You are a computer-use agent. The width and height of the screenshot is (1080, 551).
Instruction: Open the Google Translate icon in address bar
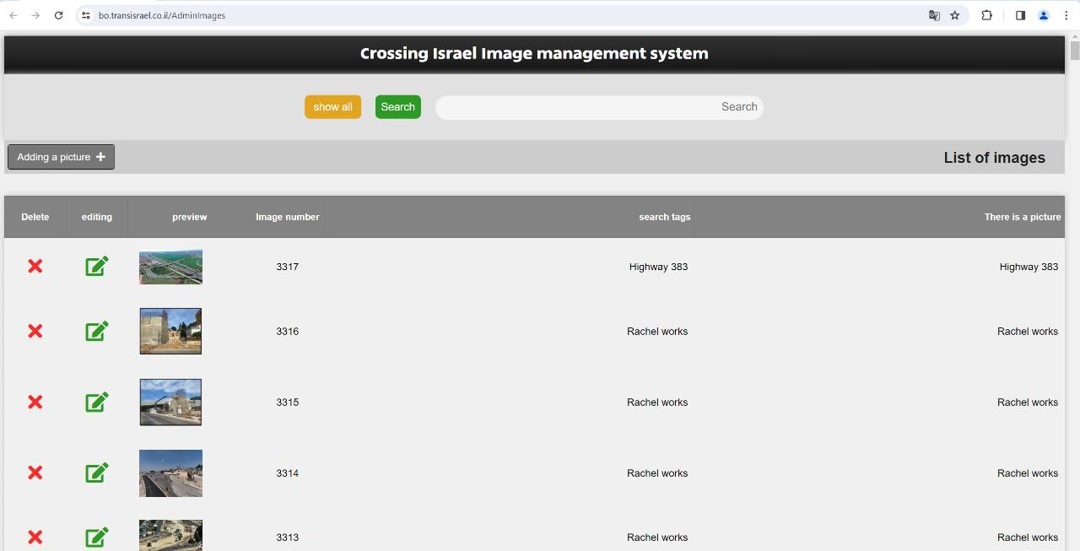coord(934,15)
